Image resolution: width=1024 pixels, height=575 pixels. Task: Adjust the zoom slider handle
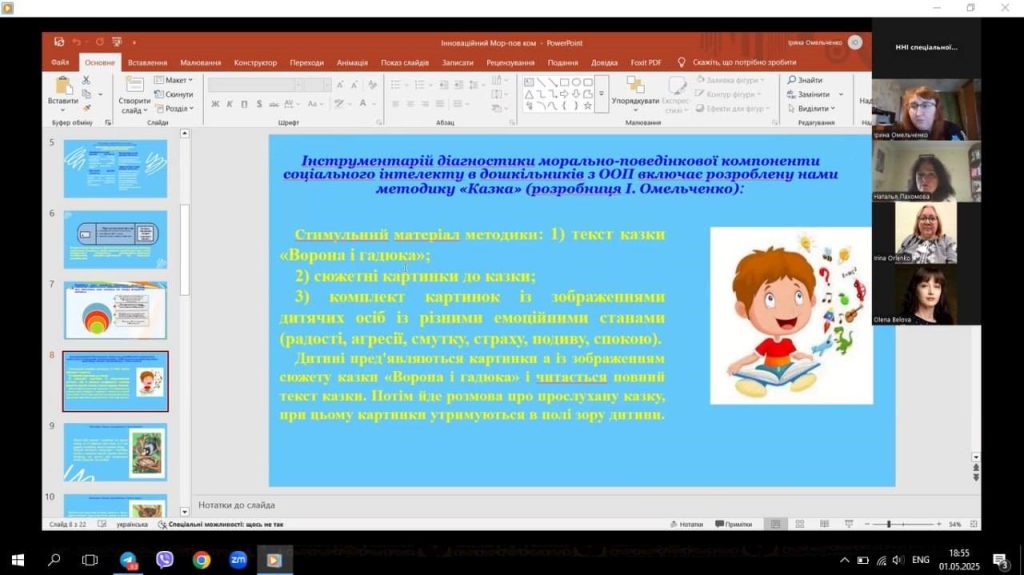coord(889,524)
